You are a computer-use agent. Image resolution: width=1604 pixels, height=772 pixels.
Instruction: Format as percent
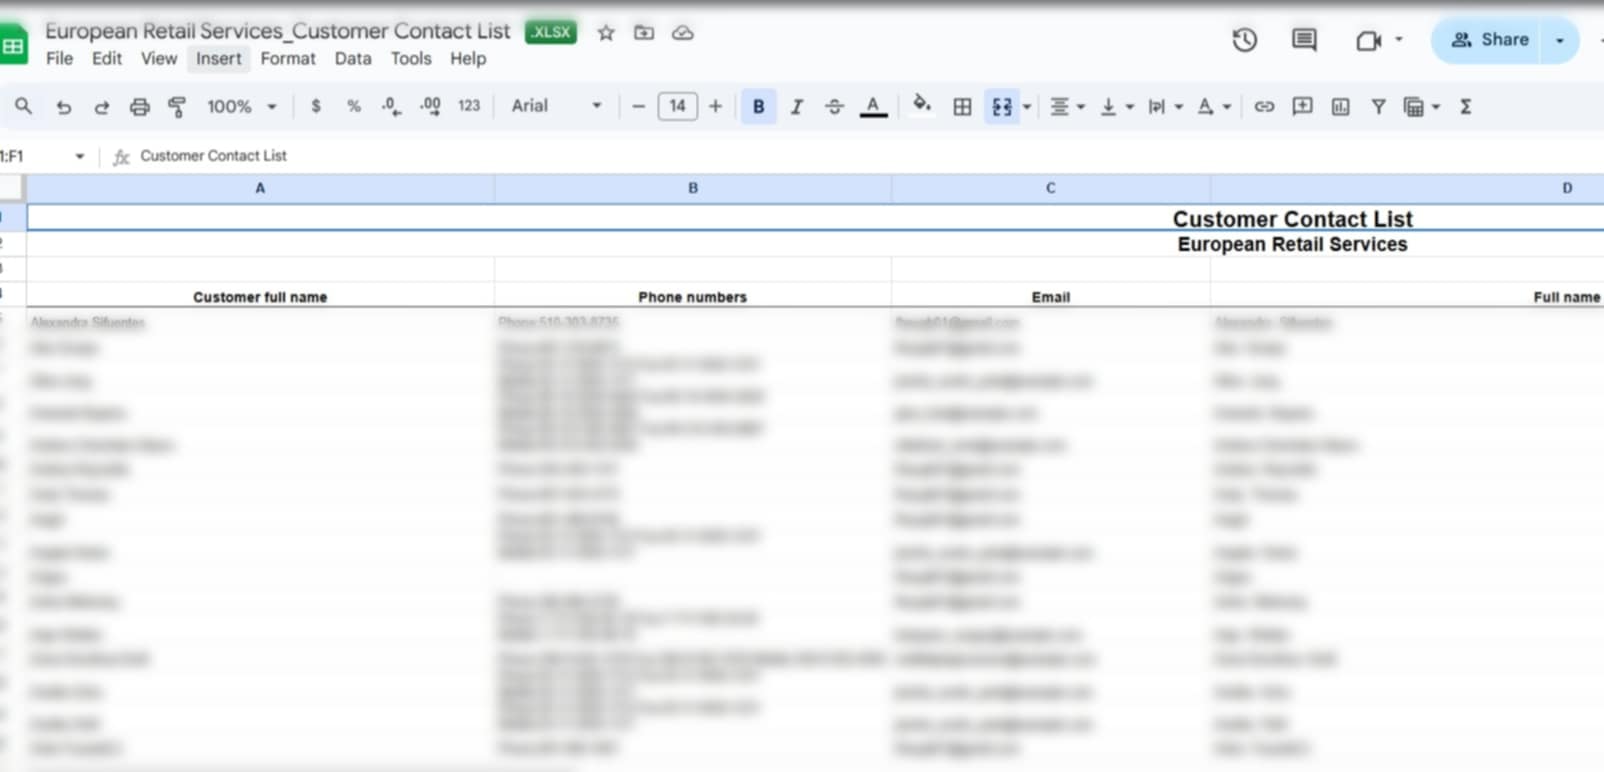pos(353,106)
